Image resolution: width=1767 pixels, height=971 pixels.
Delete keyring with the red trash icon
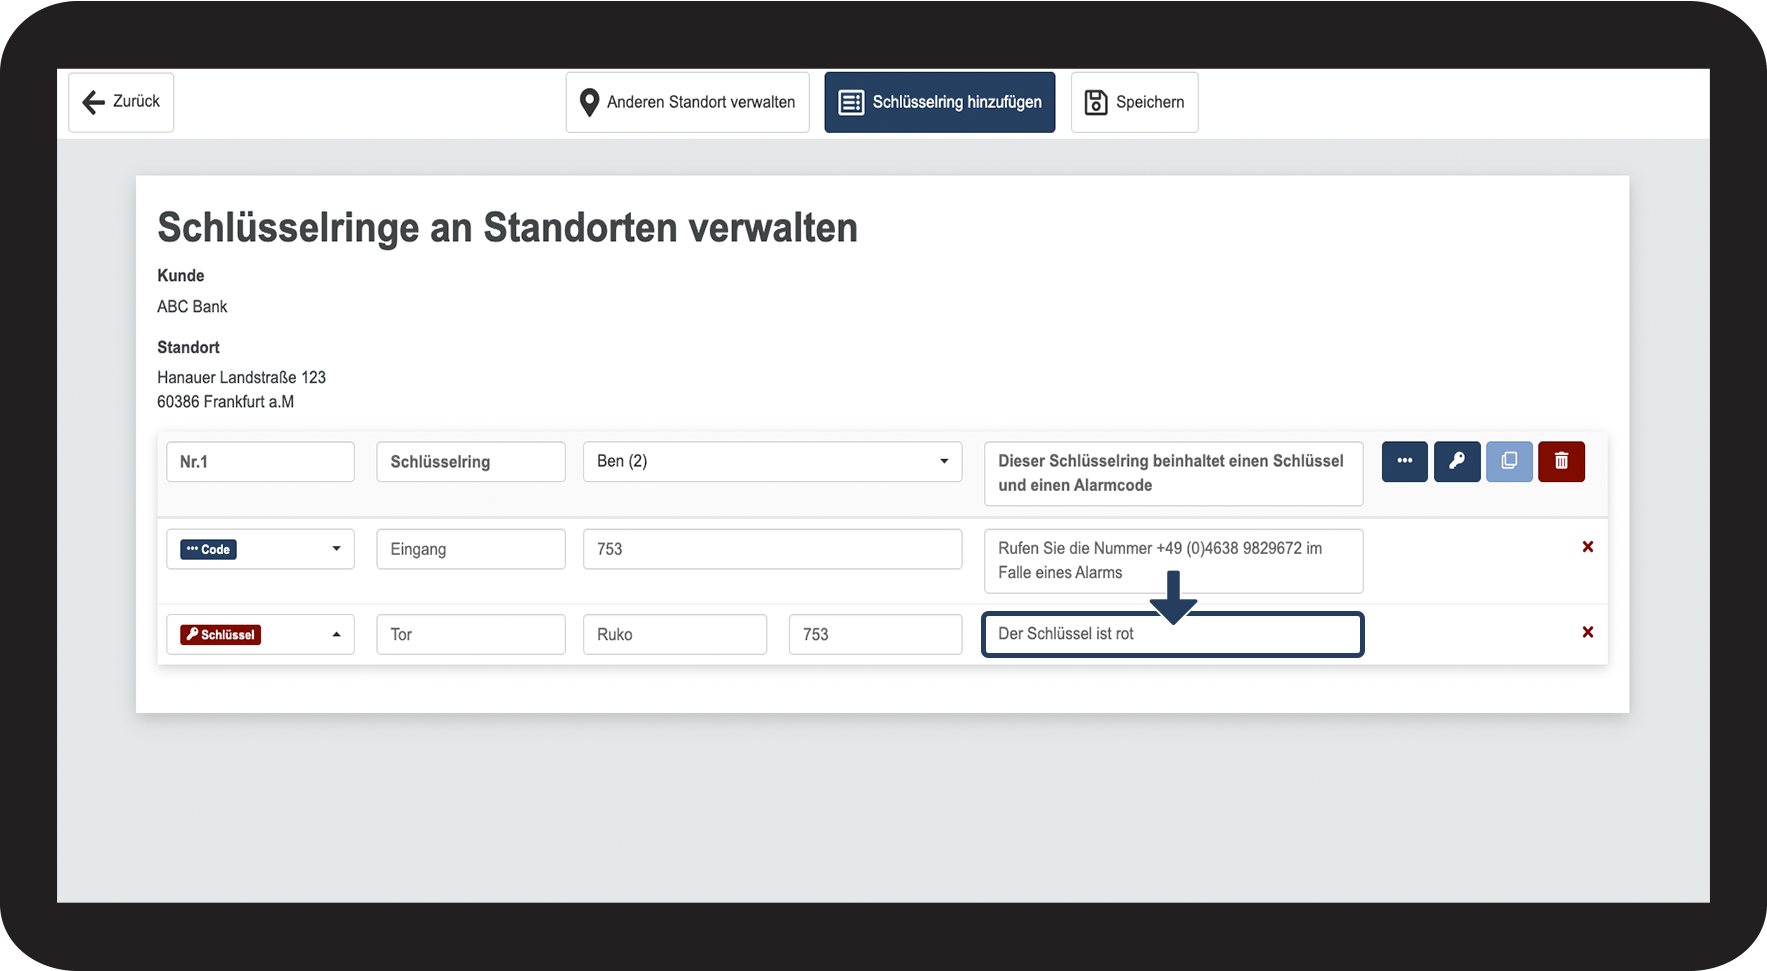1561,462
